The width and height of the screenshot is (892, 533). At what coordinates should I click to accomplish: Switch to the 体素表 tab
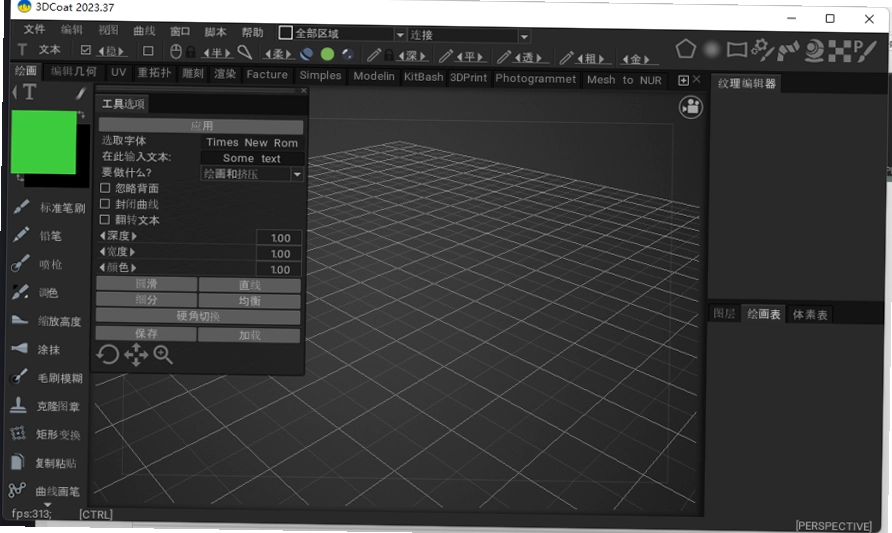pyautogui.click(x=810, y=314)
